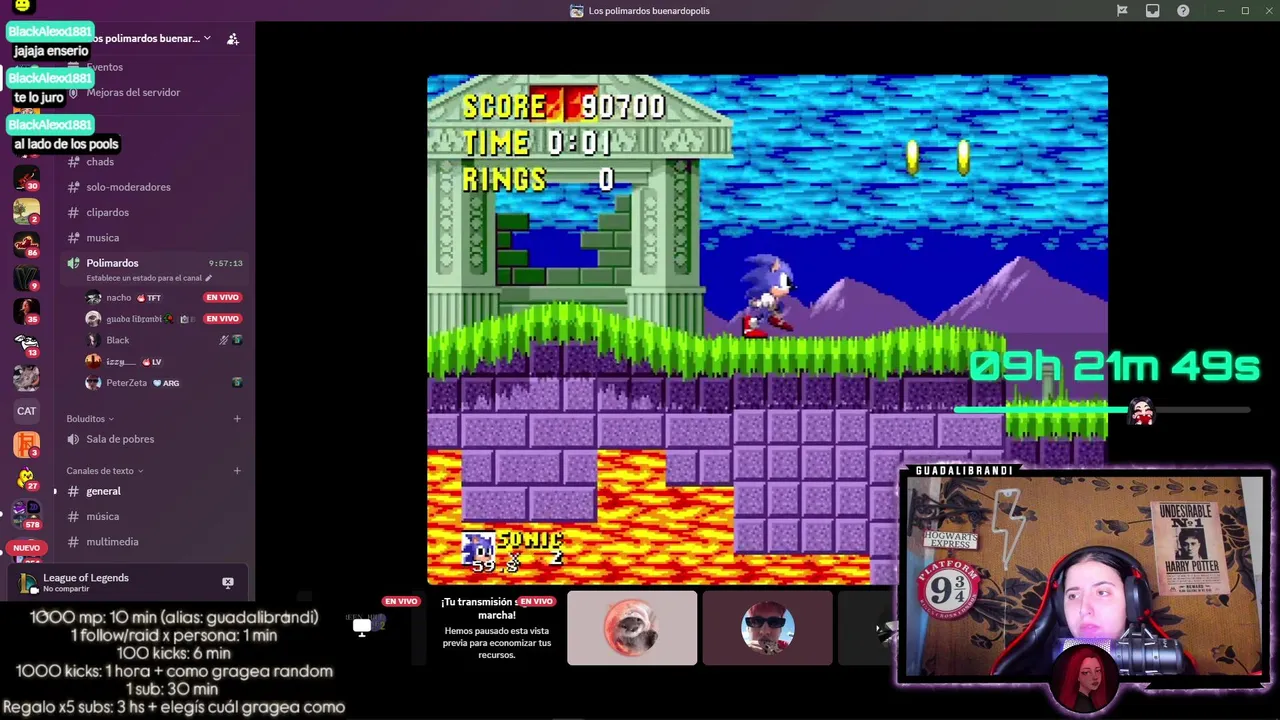This screenshot has width=1280, height=720.
Task: Open the música channel under Canales de texto
Action: click(x=102, y=517)
